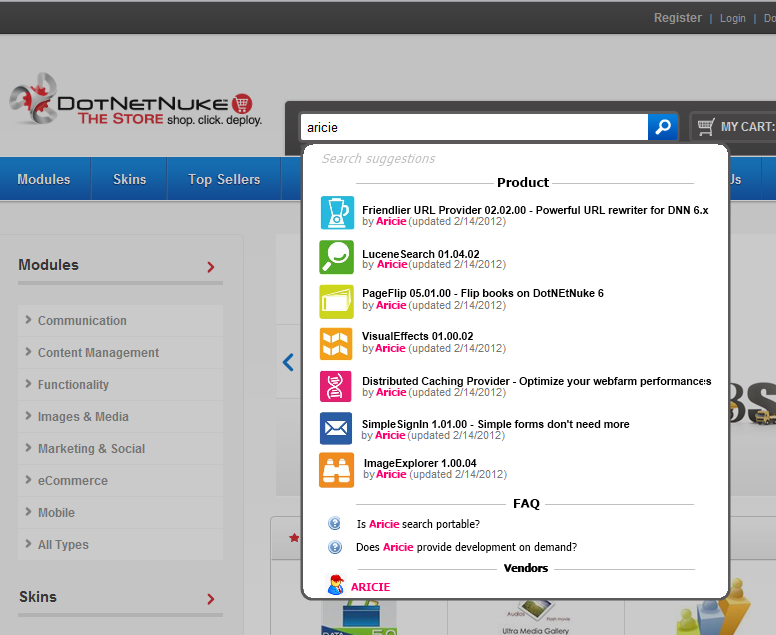This screenshot has height=635, width=776.
Task: Click the PageFlip yellow-green book icon
Action: click(x=337, y=301)
